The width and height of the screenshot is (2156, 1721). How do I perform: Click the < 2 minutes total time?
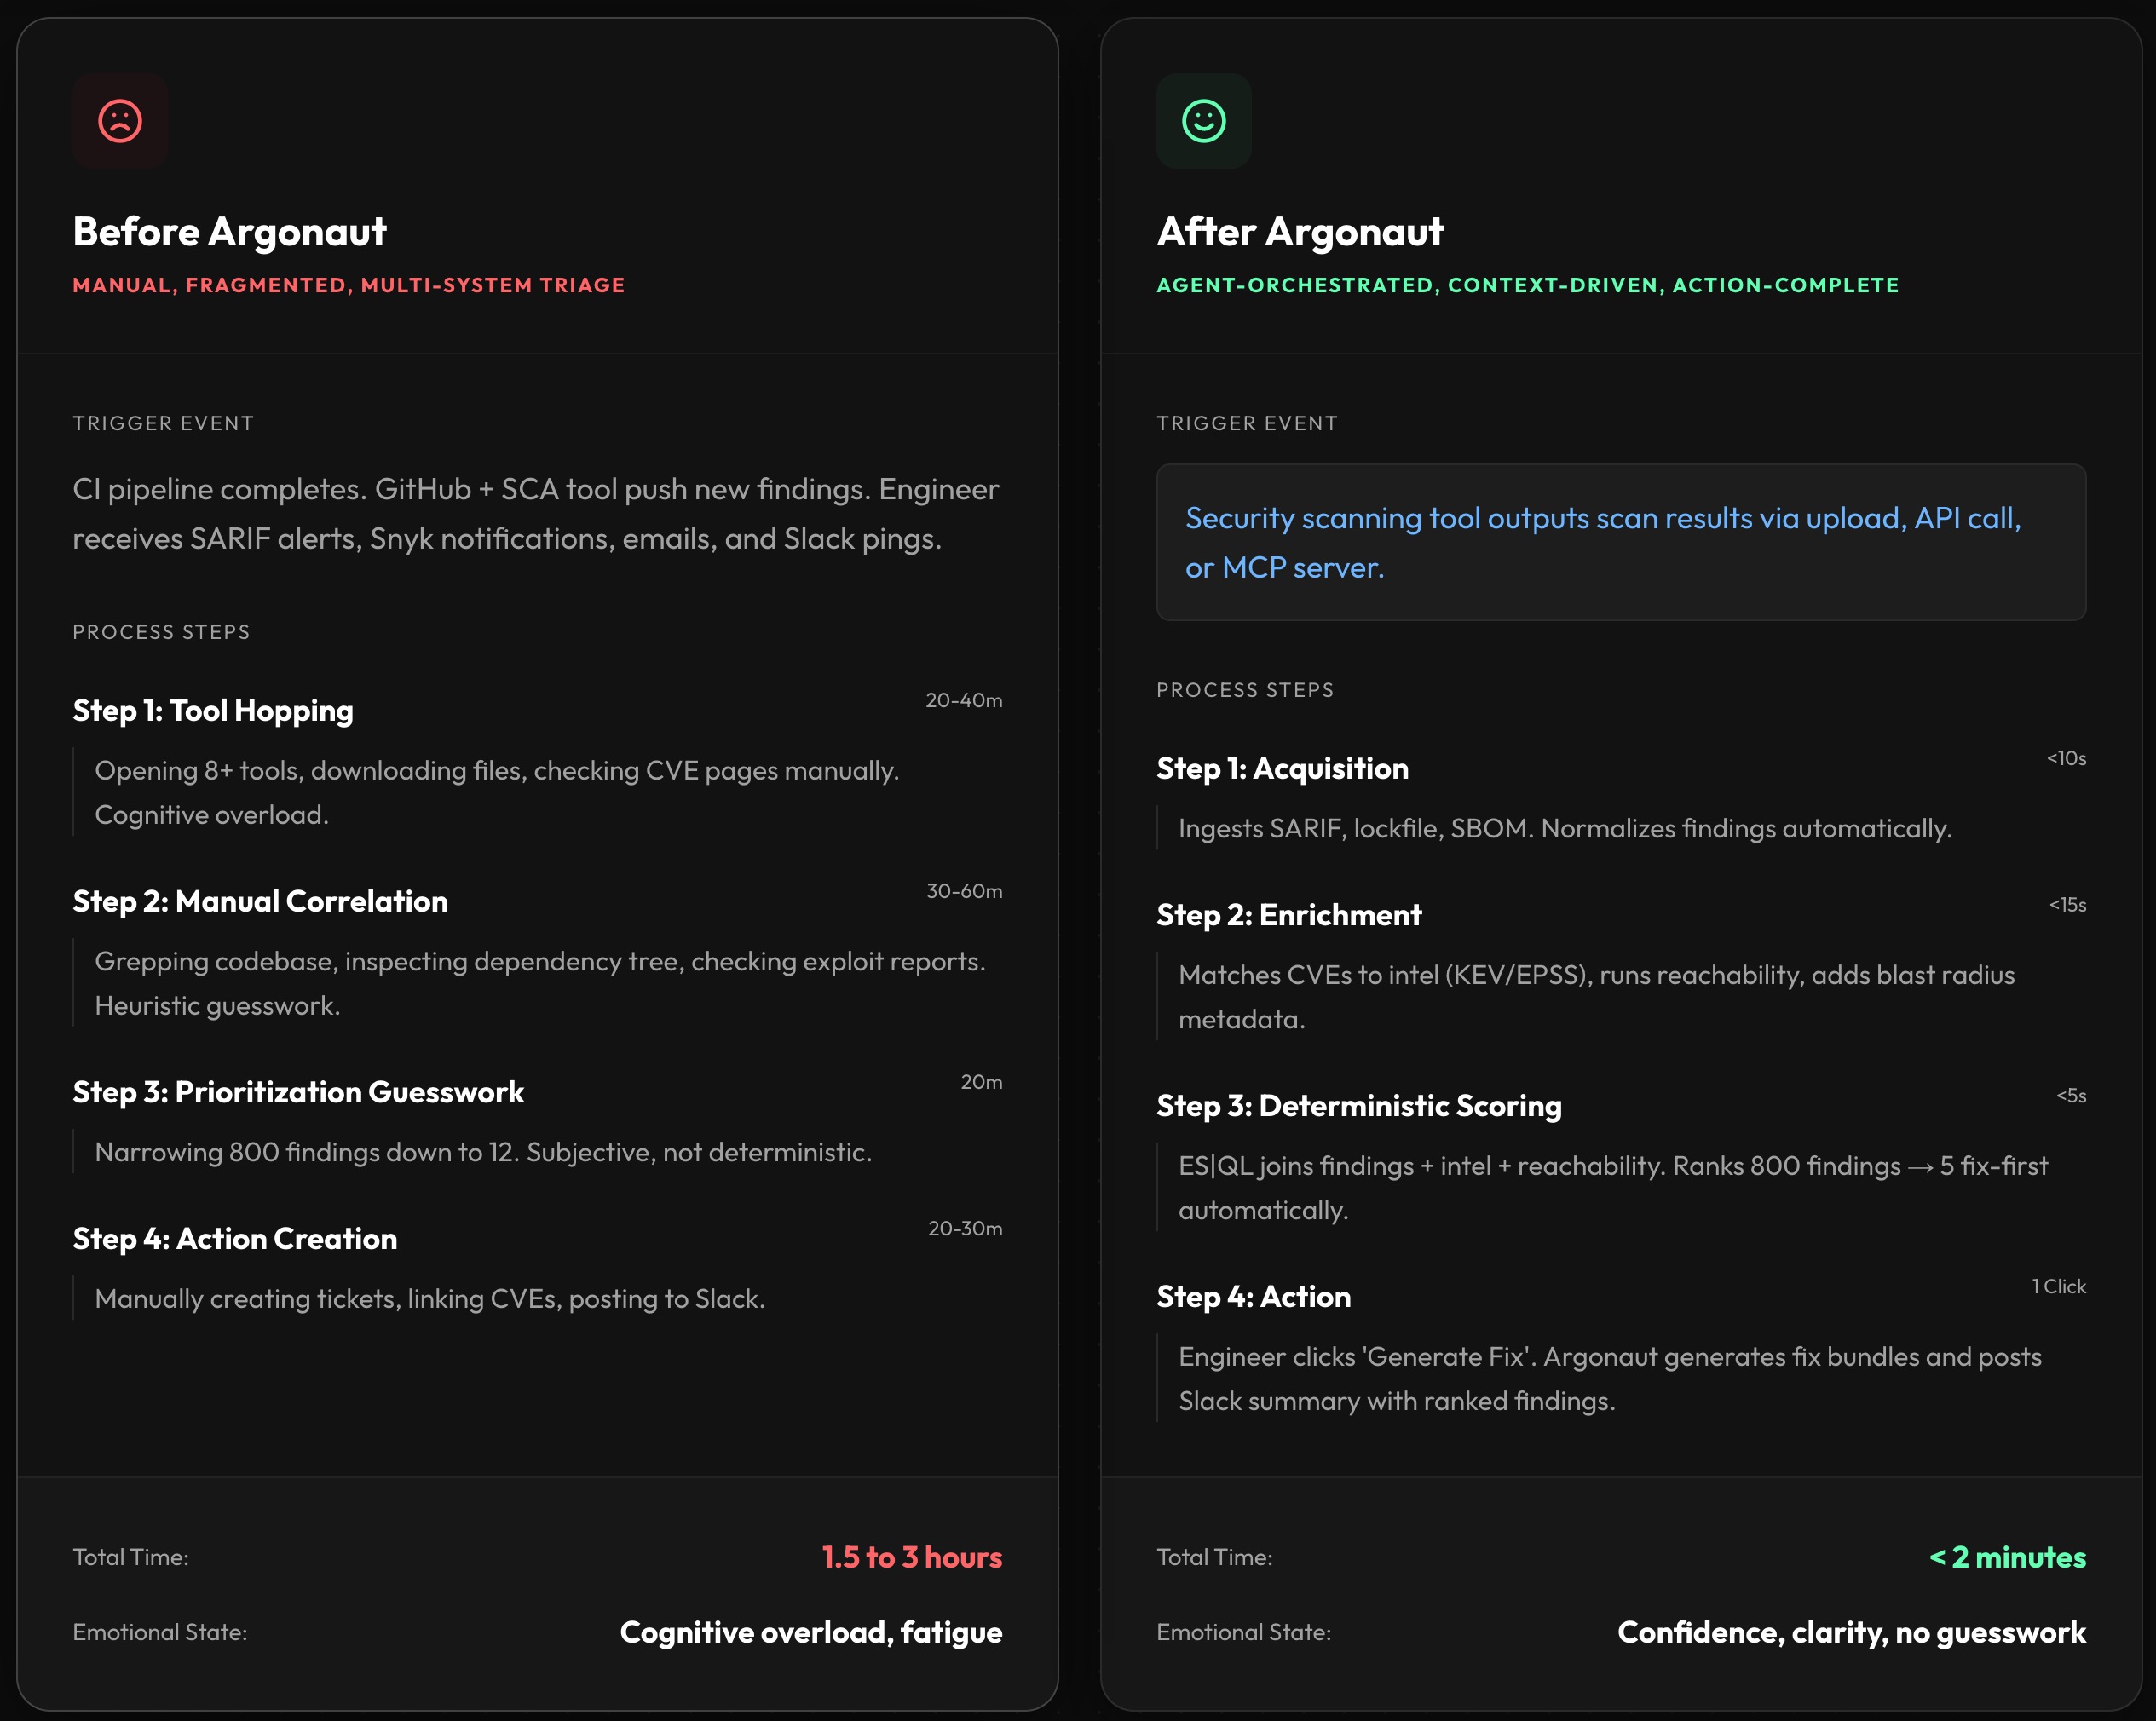point(2006,1557)
